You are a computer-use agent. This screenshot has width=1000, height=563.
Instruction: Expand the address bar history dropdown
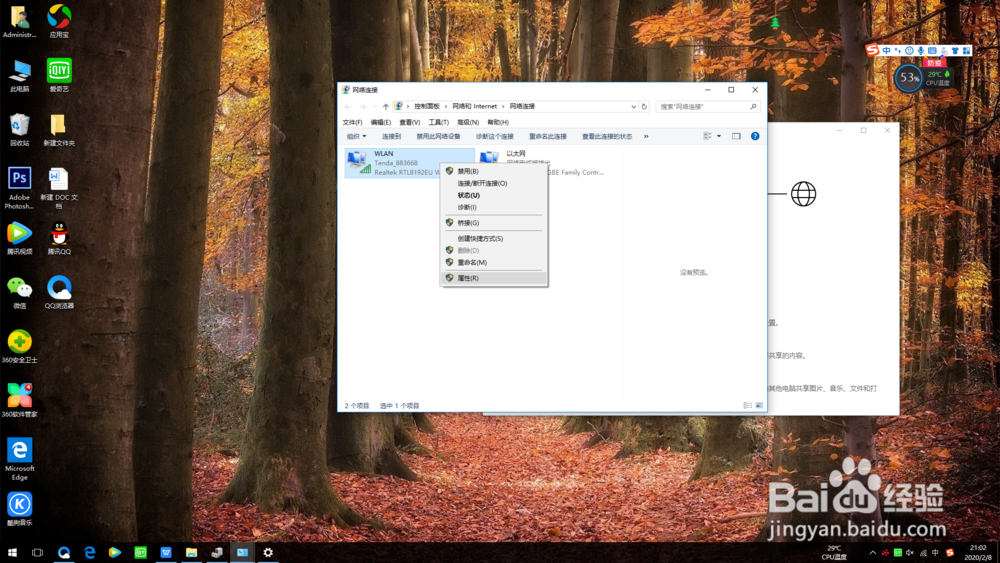pyautogui.click(x=633, y=106)
